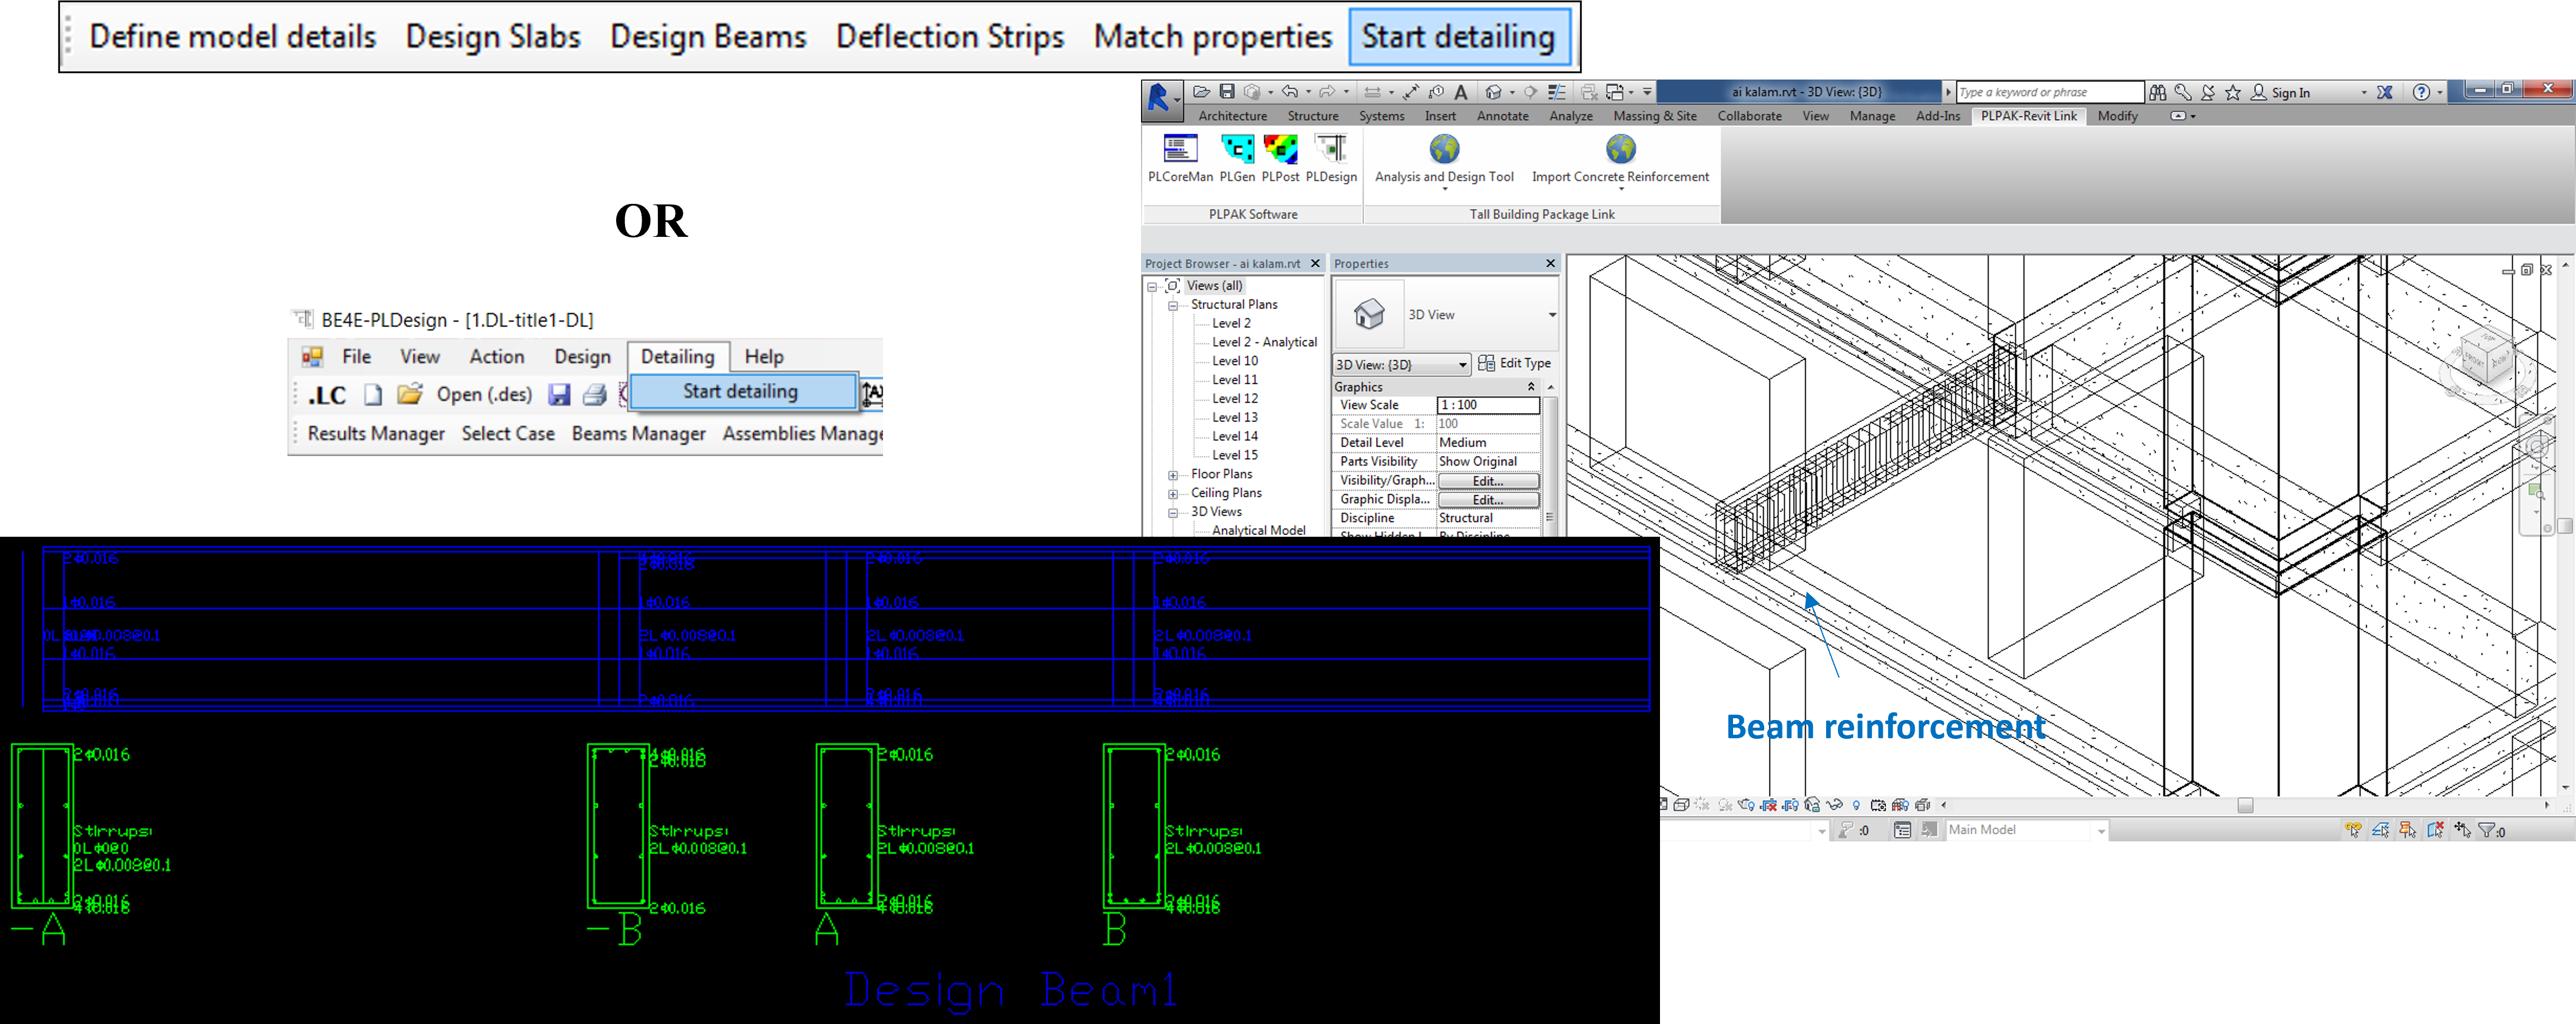The height and width of the screenshot is (1024, 2576).
Task: Click Edit button for Visibility/Graphics
Action: pyautogui.click(x=1487, y=481)
